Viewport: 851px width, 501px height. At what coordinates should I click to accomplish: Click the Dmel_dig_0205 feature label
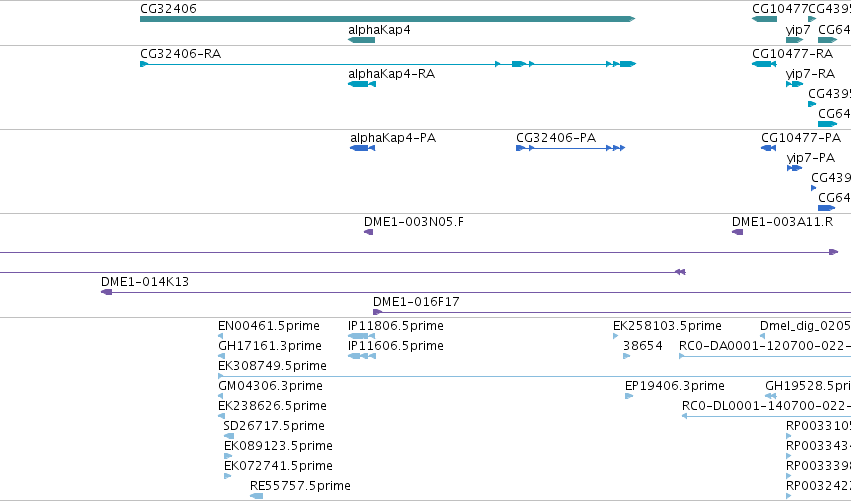[x=805, y=326]
